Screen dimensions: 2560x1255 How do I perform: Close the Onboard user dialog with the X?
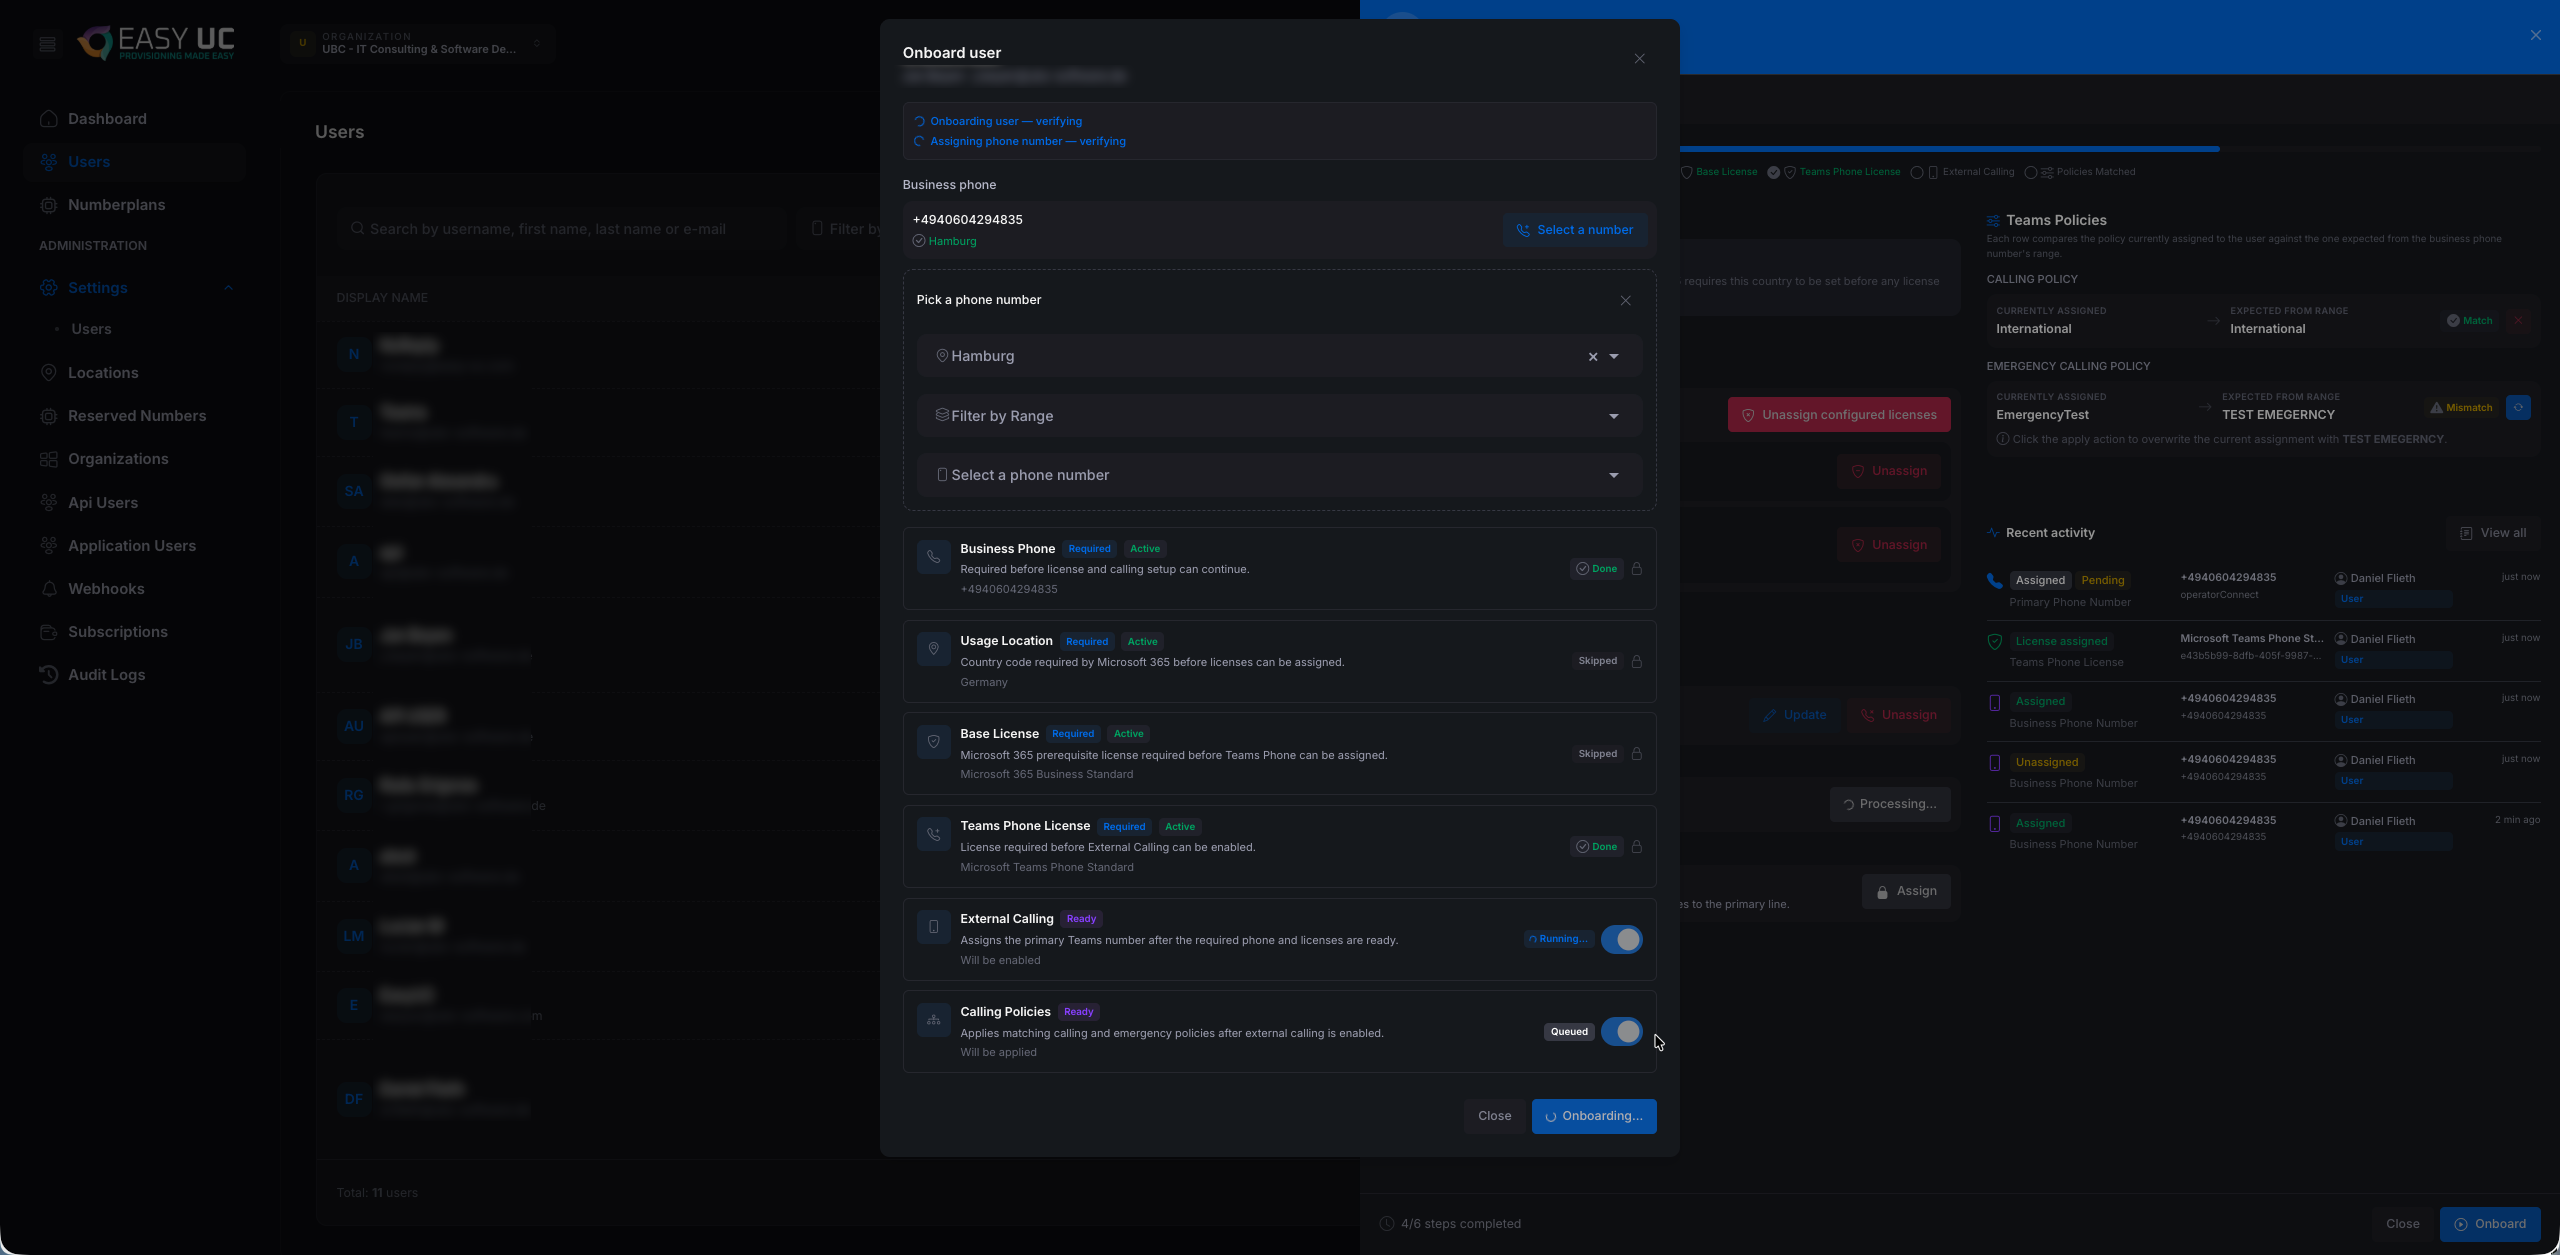tap(1640, 59)
